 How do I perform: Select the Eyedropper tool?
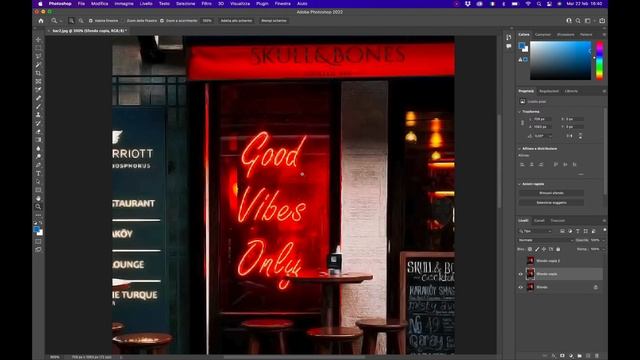coord(38,89)
